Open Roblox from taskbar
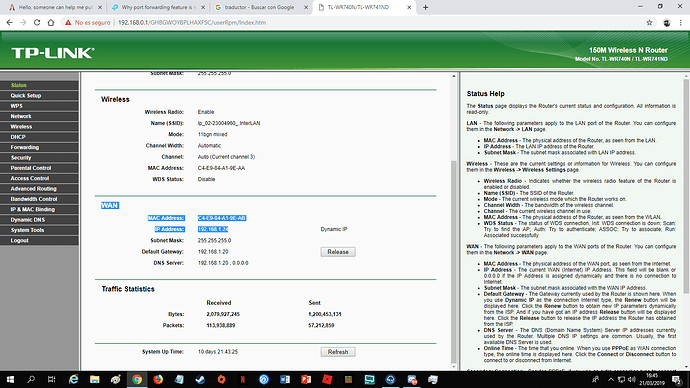 (x=327, y=379)
